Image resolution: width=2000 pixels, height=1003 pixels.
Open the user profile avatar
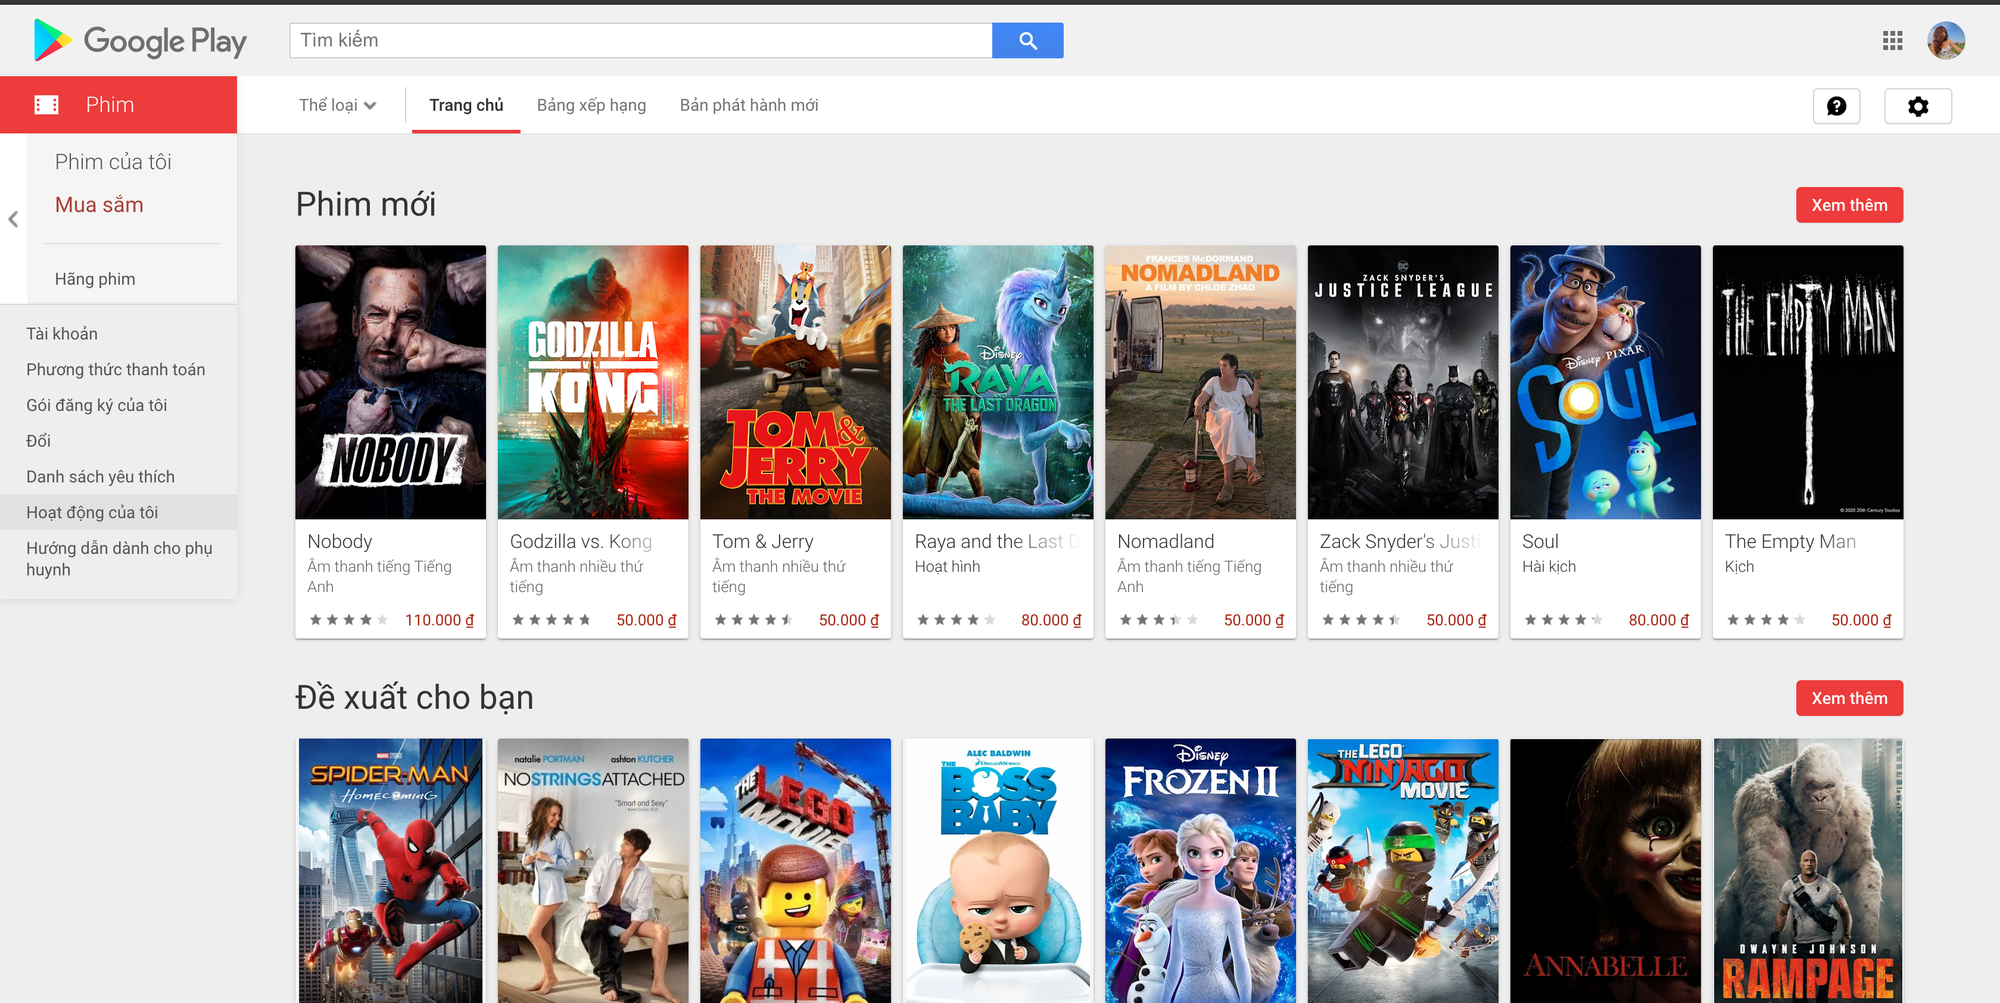pos(1946,41)
